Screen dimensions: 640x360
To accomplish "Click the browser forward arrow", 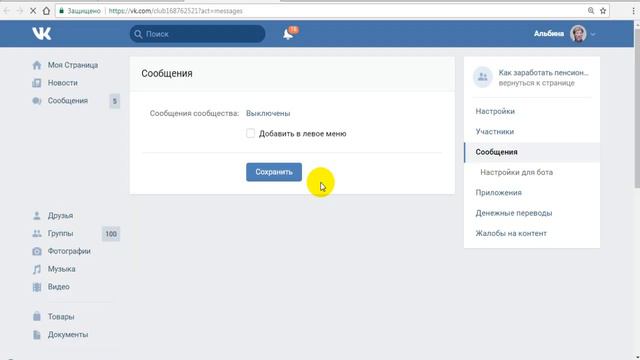I will pyautogui.click(x=20, y=11).
